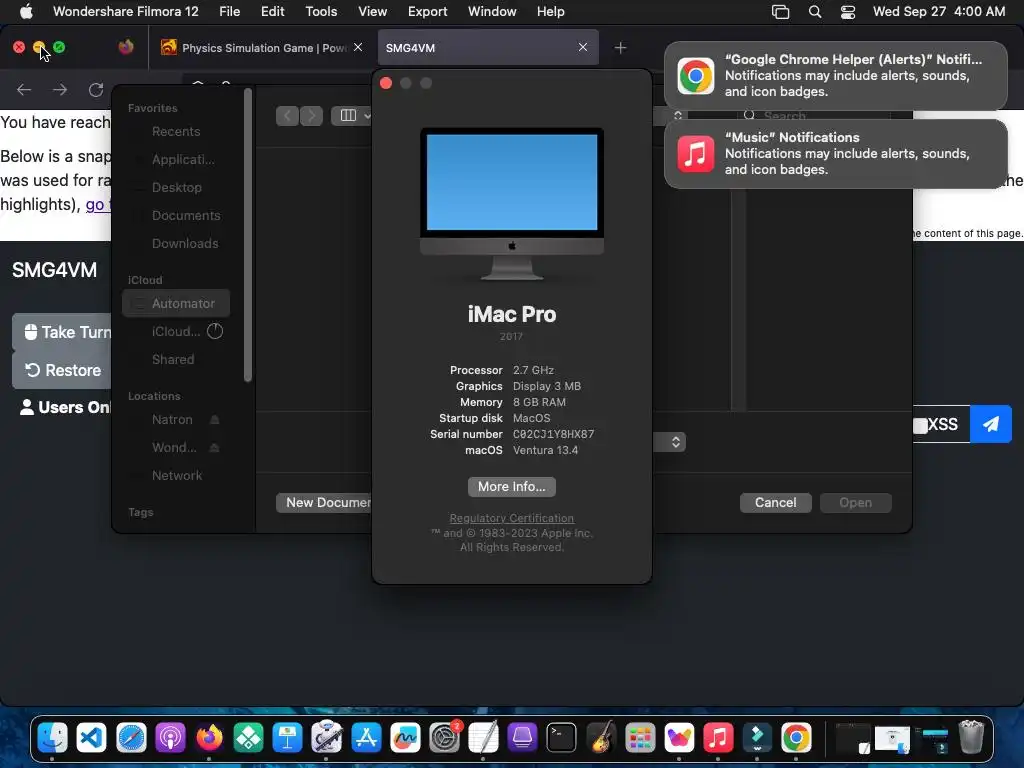Select Network under Locations

(176, 475)
